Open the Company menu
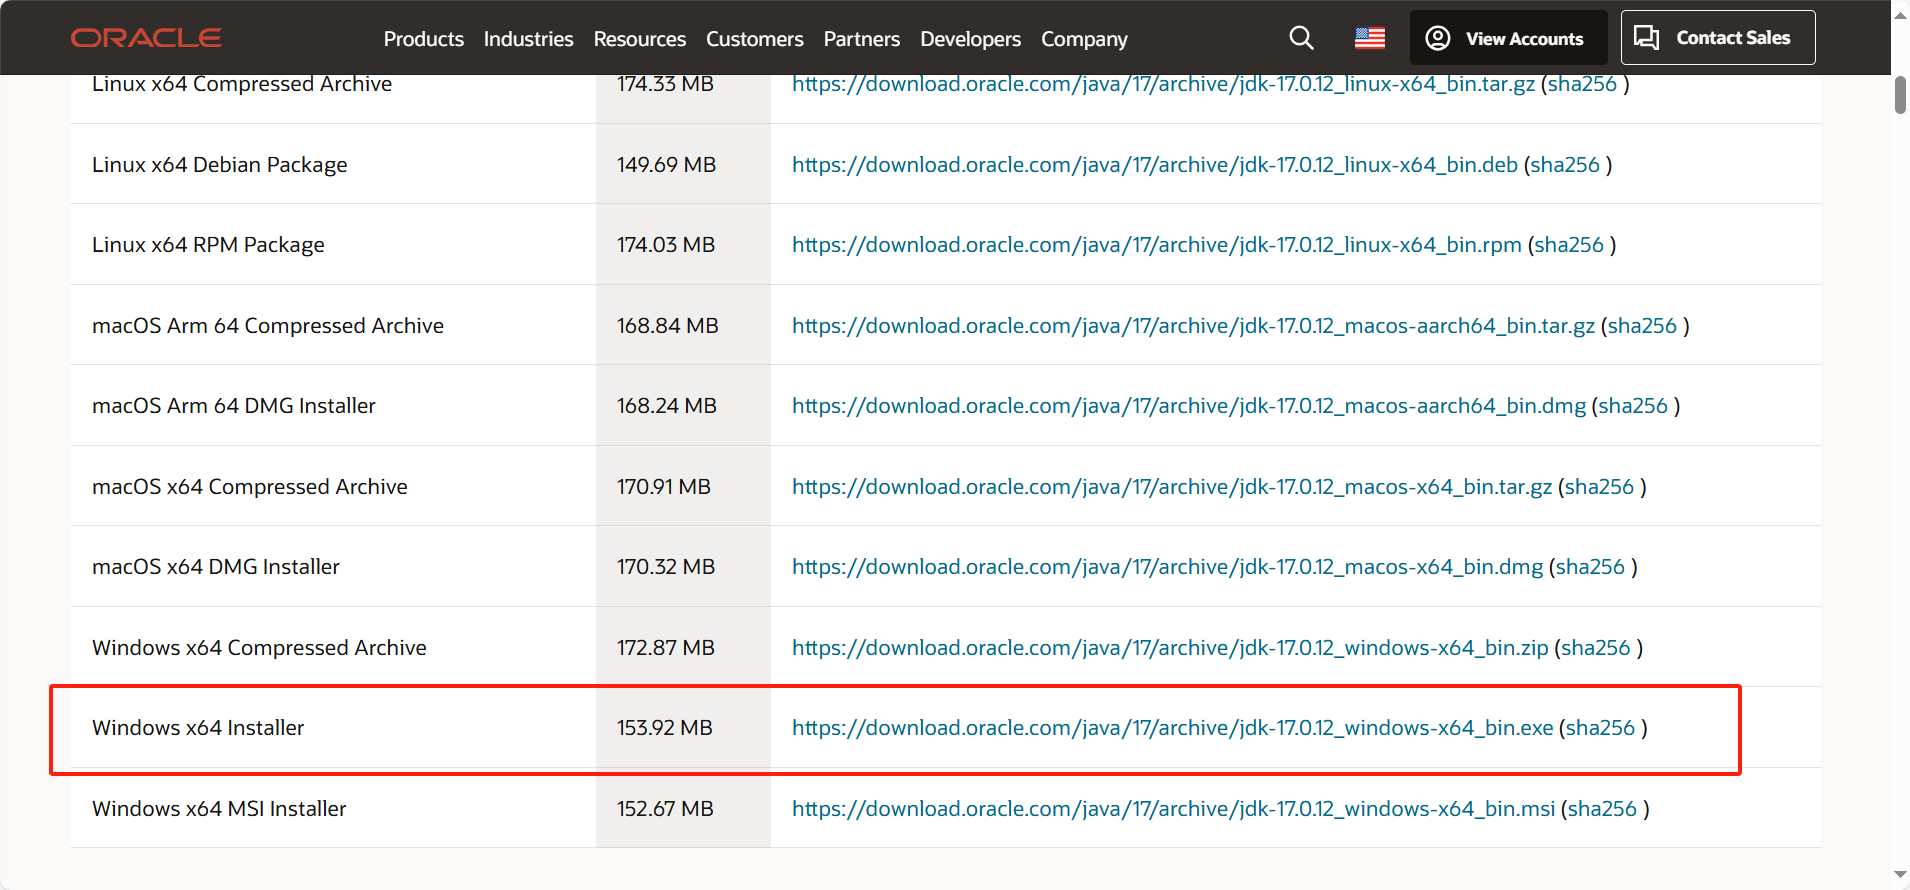1910x890 pixels. (x=1084, y=39)
